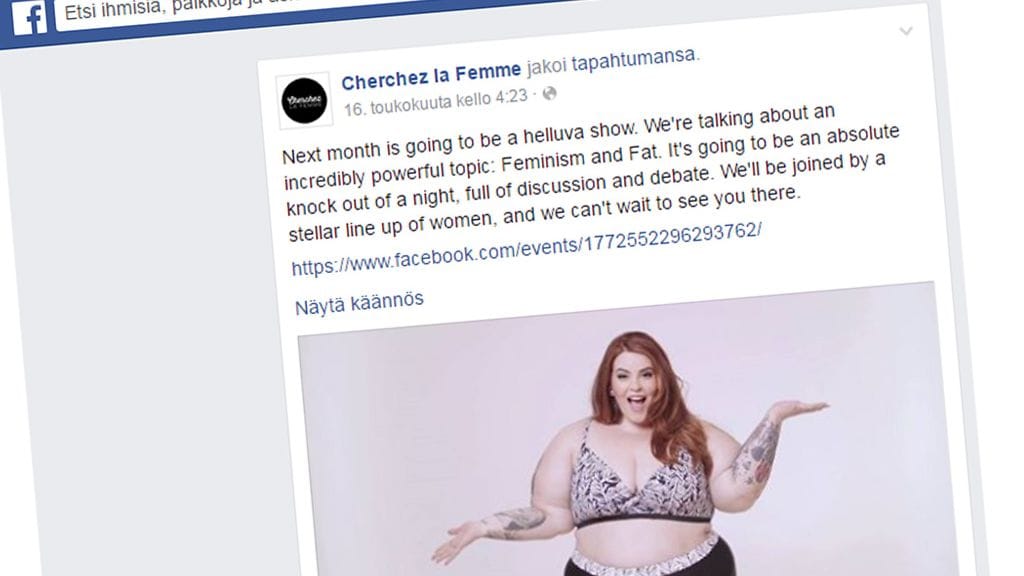This screenshot has width=1024, height=576.
Task: Open the Cherchez la Femme profile picture
Action: coord(304,101)
